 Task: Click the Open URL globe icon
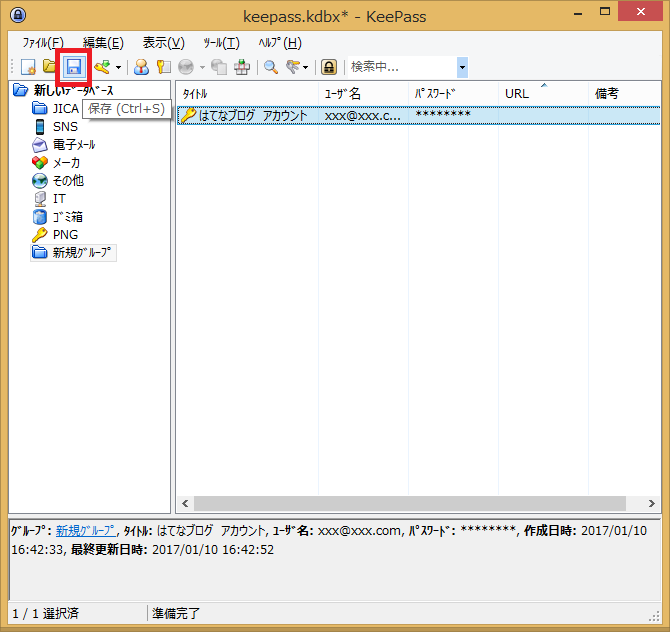coord(186,67)
